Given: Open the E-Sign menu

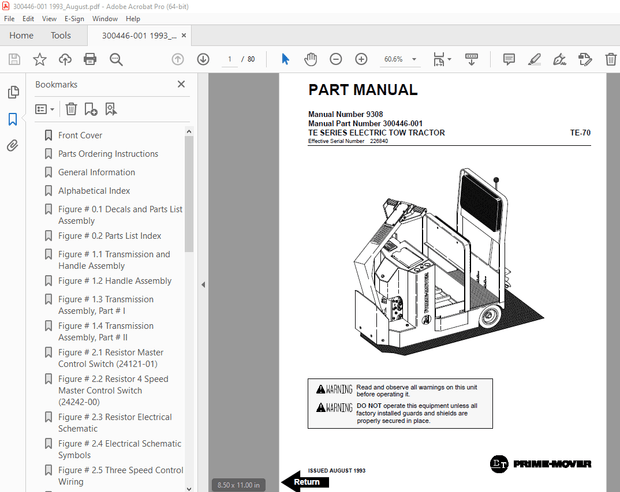Looking at the screenshot, I should (74, 18).
